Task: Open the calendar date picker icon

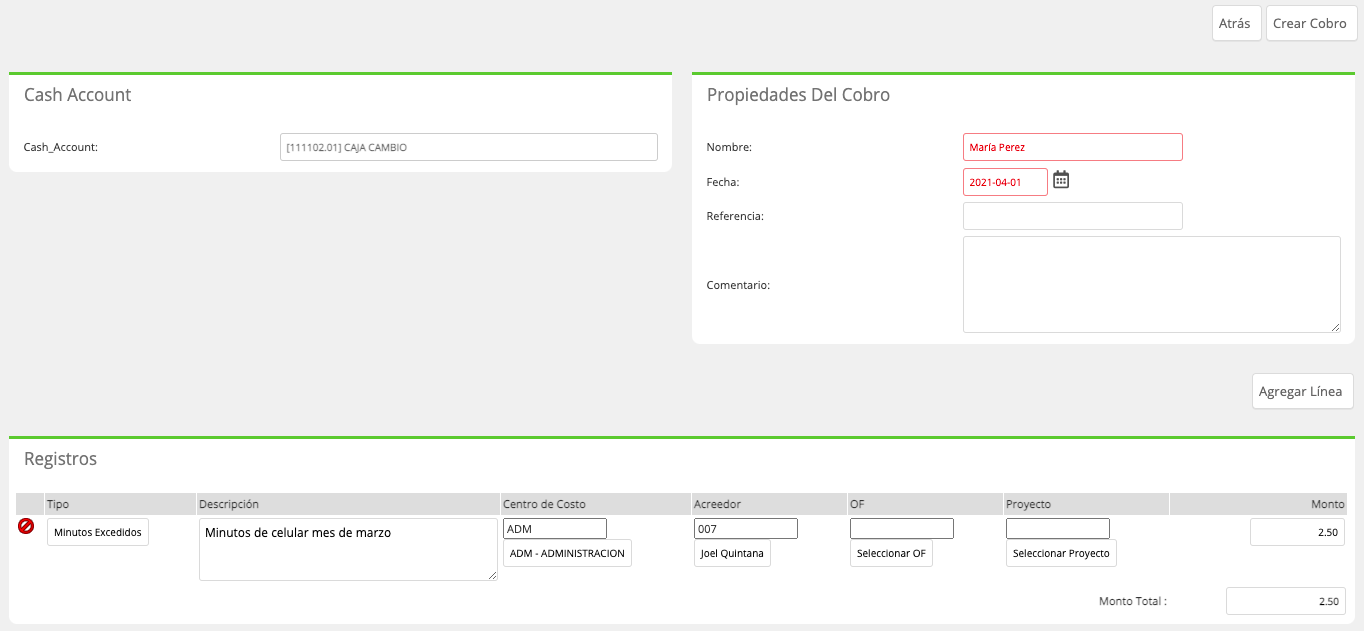Action: point(1061,180)
